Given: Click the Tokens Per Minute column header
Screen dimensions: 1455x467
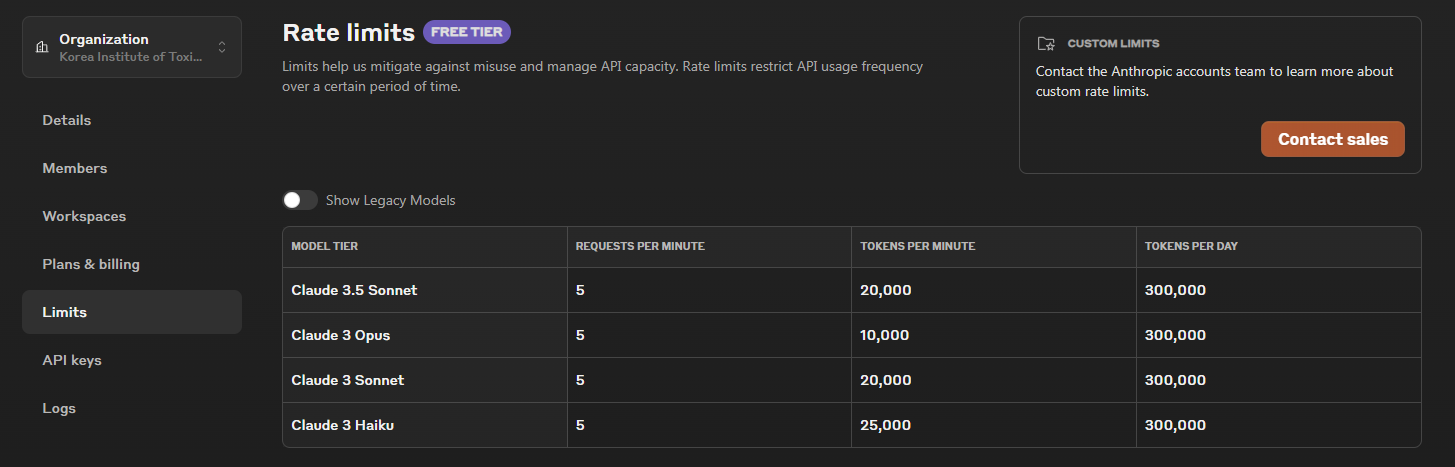Looking at the screenshot, I should click(917, 246).
